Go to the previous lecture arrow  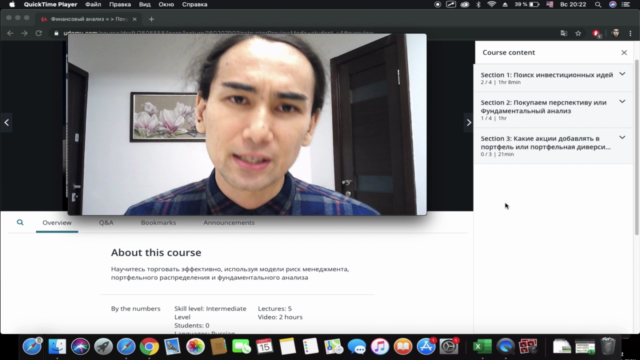click(7, 122)
